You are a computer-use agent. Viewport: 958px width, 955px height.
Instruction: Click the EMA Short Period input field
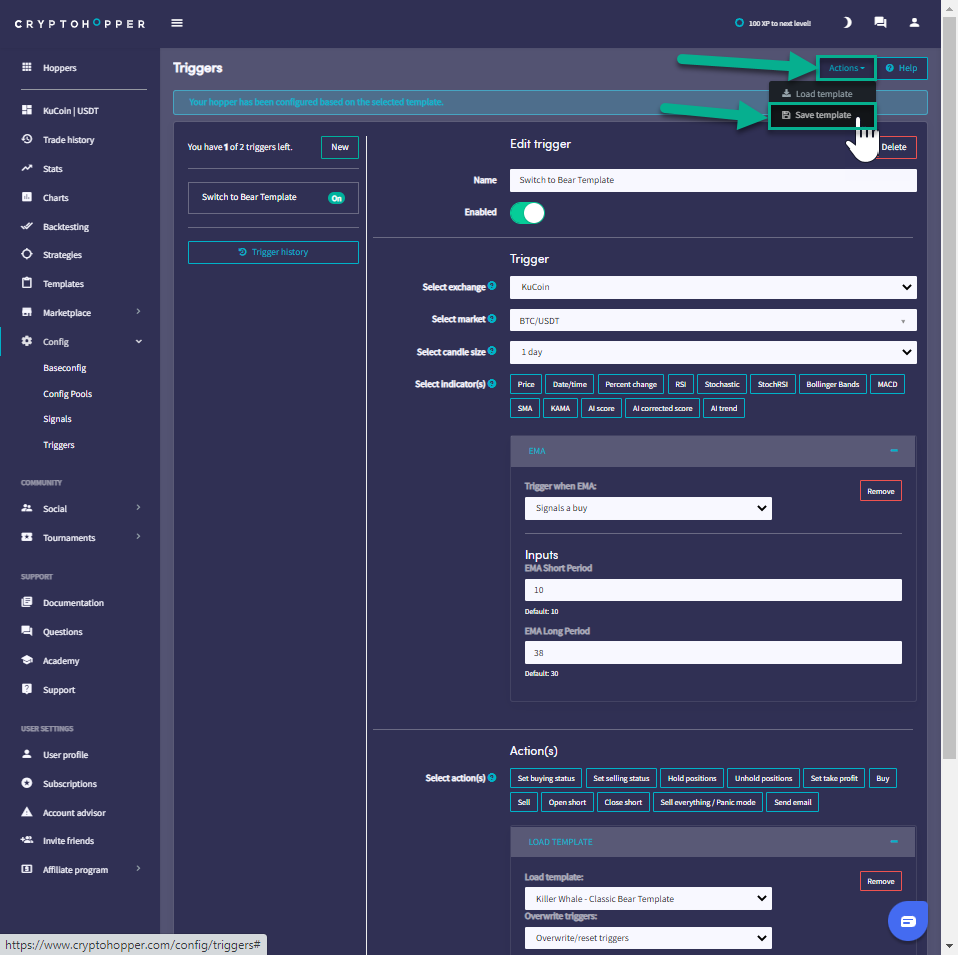[712, 590]
